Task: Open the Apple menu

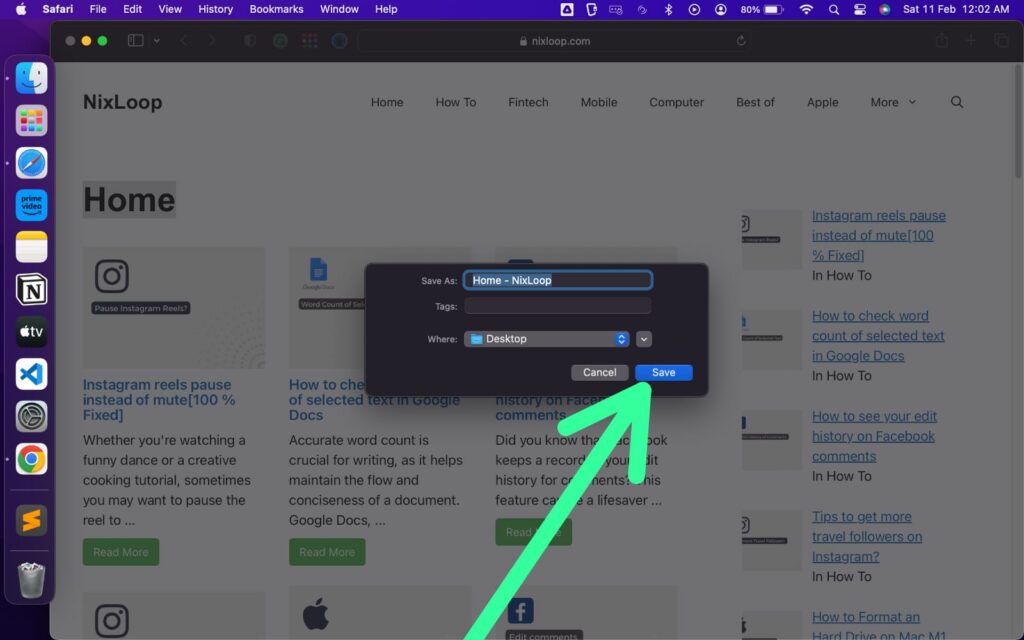Action: pos(21,9)
